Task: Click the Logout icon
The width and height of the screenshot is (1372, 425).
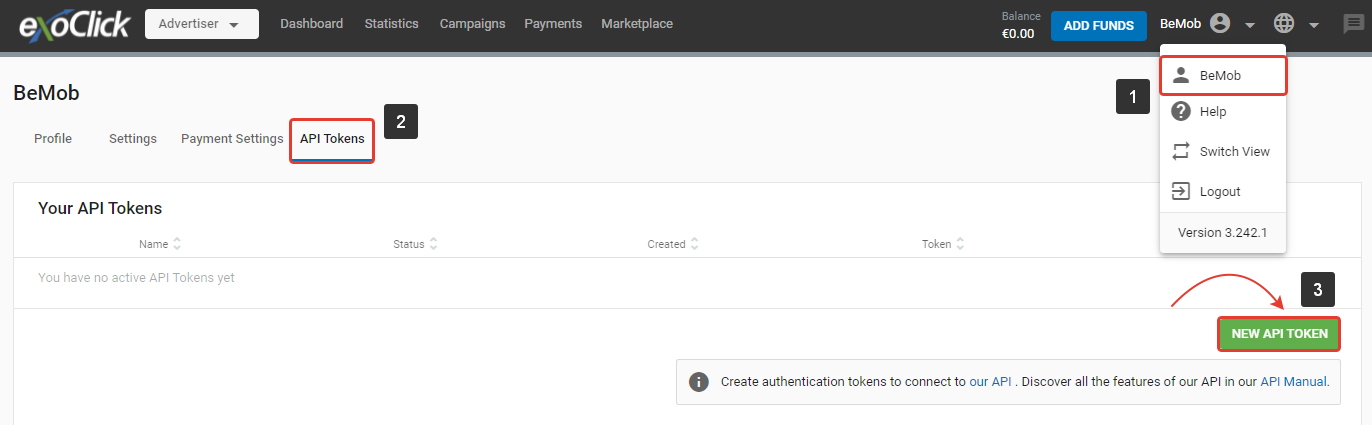Action: (x=1181, y=192)
